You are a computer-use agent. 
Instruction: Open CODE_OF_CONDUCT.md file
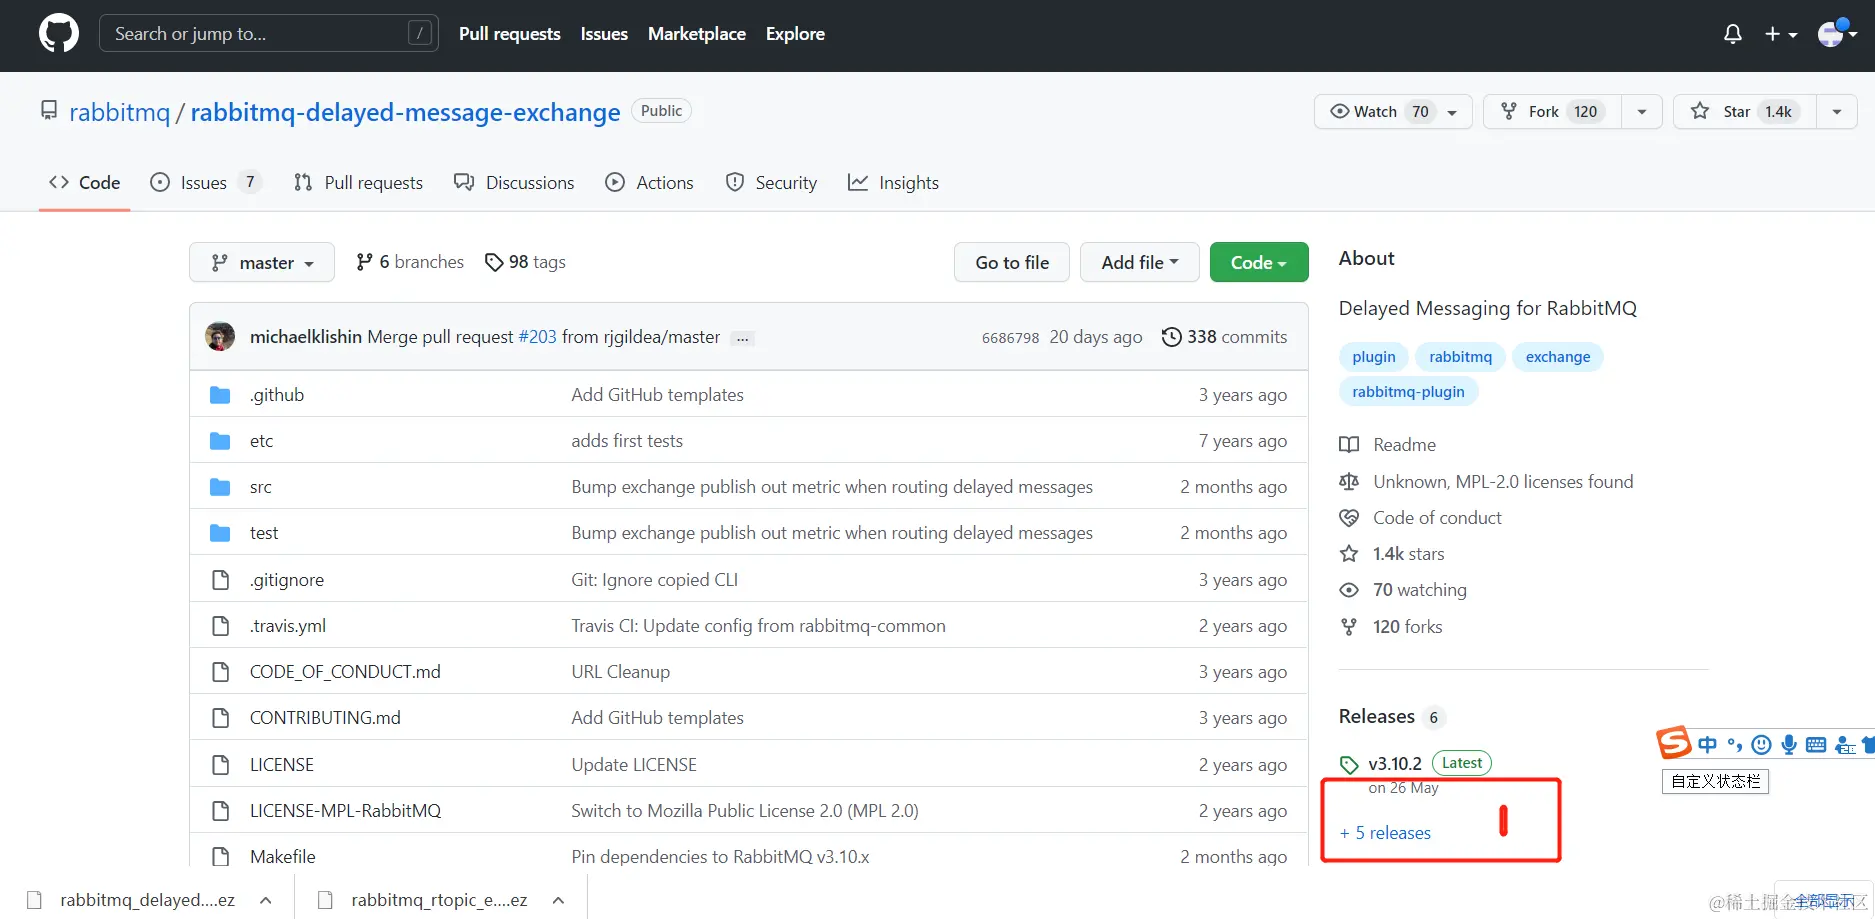[x=345, y=672]
